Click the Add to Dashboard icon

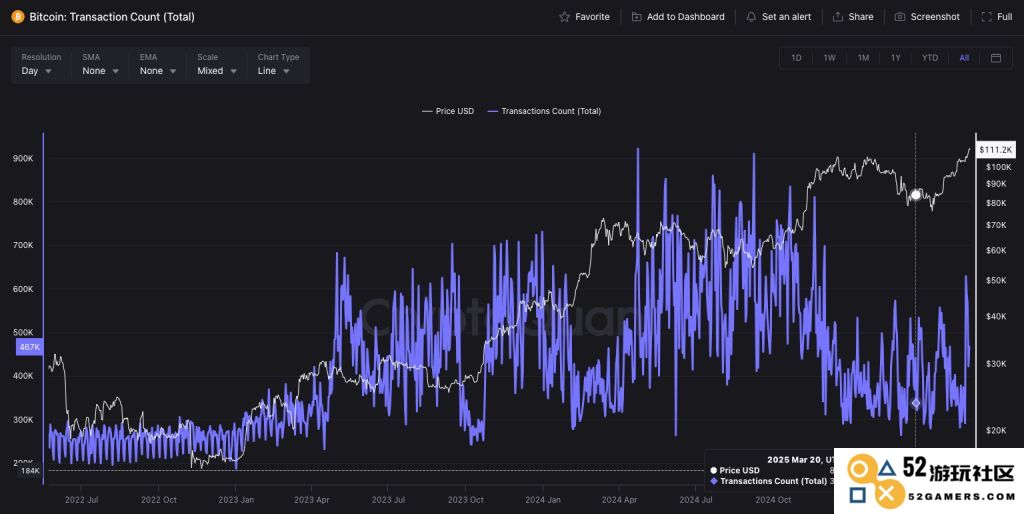(x=636, y=17)
